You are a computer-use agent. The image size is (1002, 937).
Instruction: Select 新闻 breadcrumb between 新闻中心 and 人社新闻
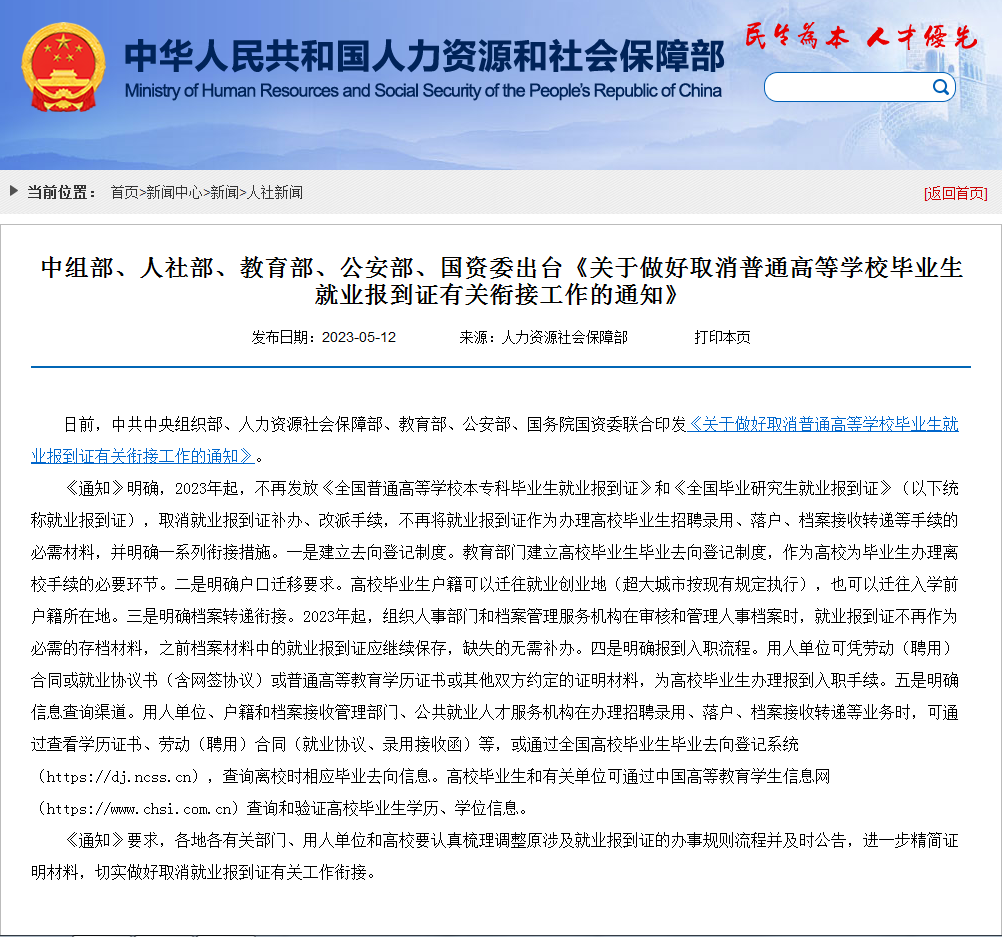pyautogui.click(x=224, y=192)
